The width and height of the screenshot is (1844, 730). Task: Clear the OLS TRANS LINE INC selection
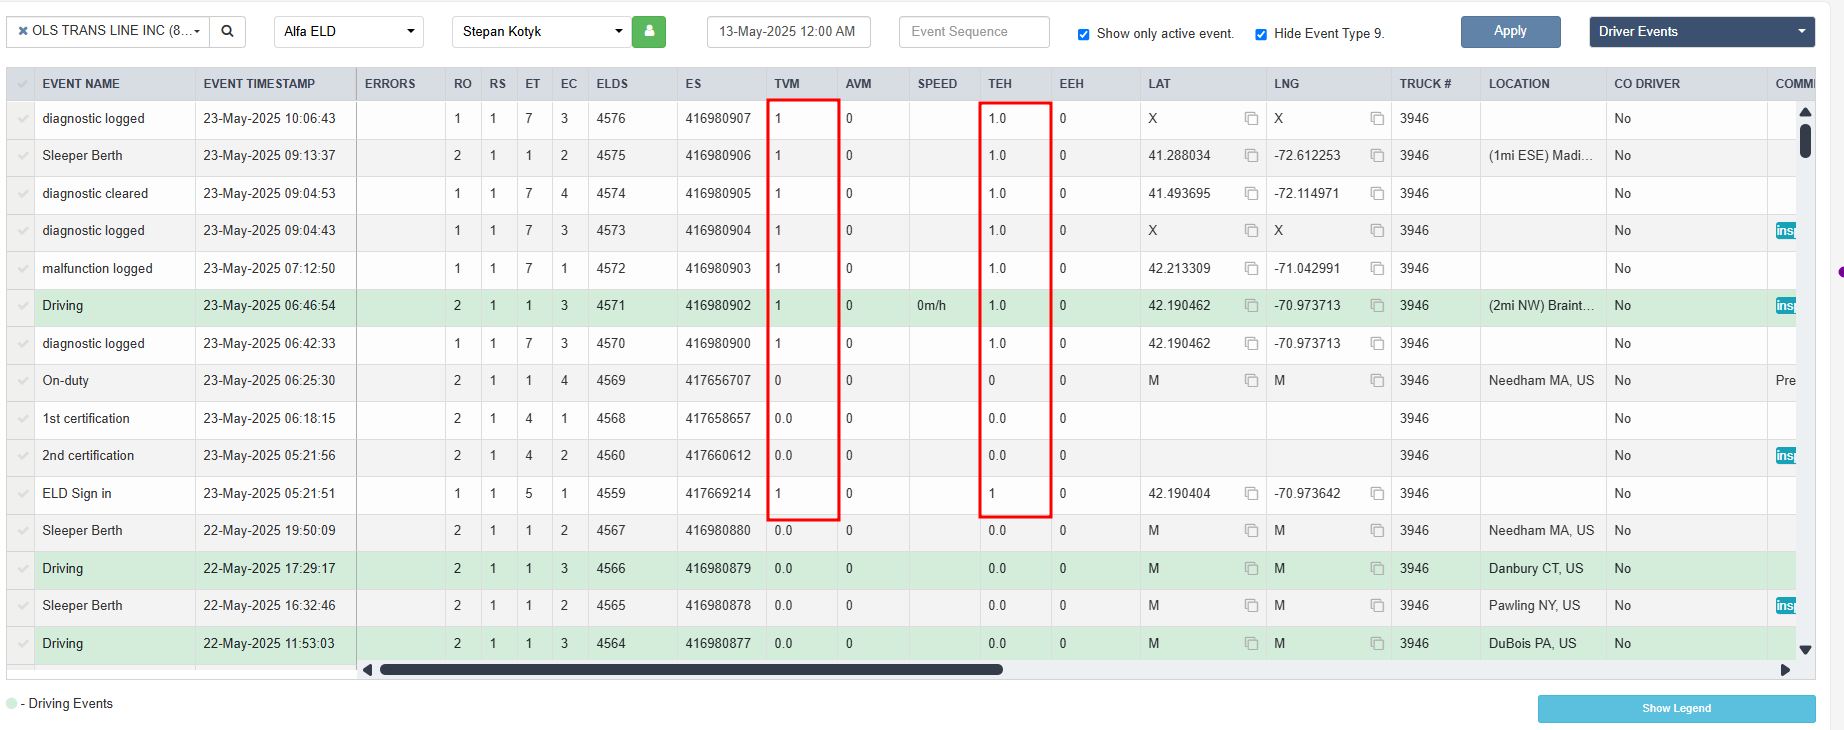[23, 31]
